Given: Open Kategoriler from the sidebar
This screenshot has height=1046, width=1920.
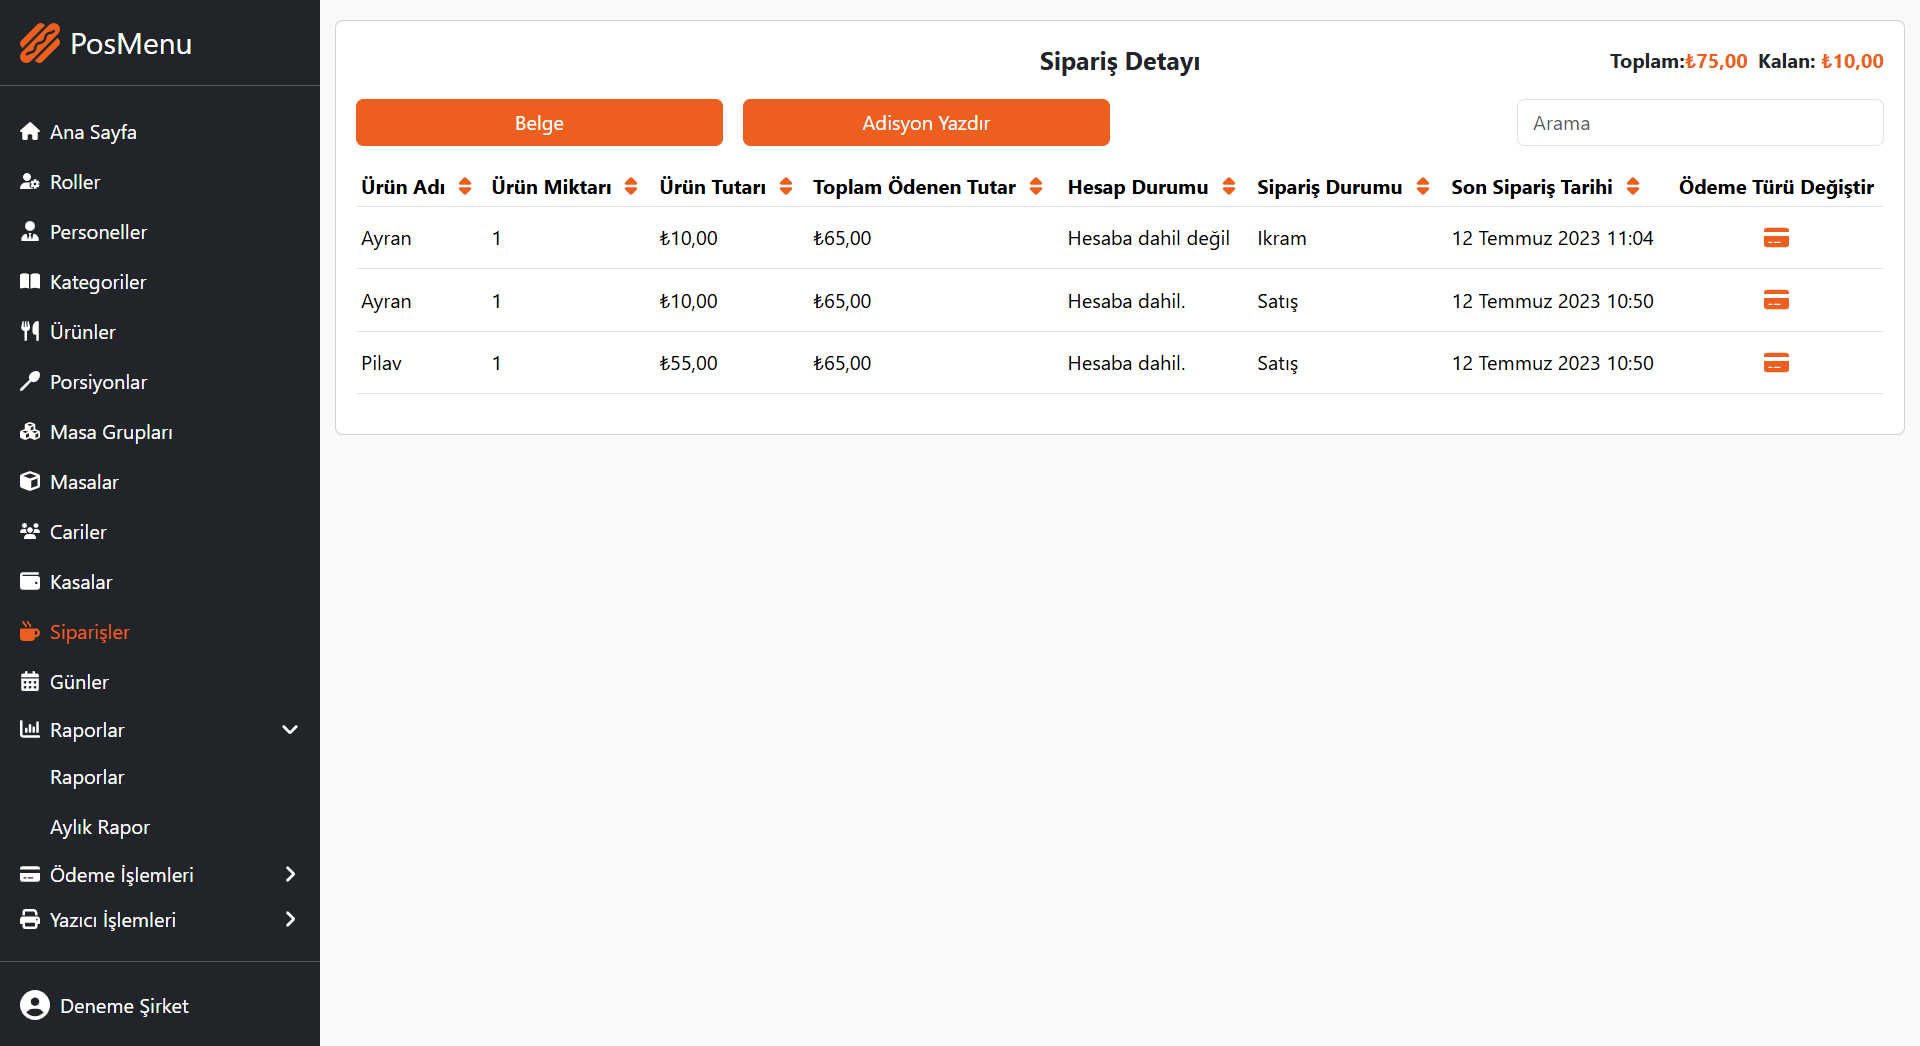Looking at the screenshot, I should pyautogui.click(x=98, y=282).
